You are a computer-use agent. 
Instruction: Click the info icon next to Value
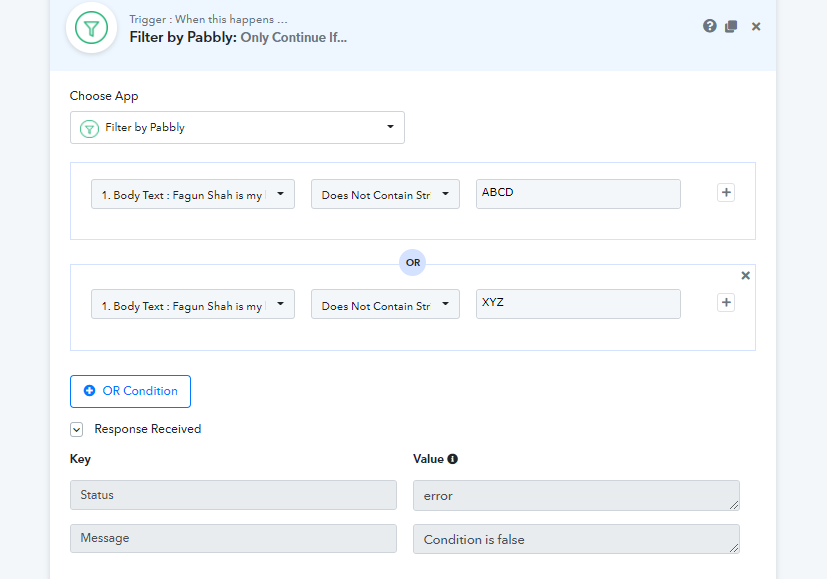(453, 459)
